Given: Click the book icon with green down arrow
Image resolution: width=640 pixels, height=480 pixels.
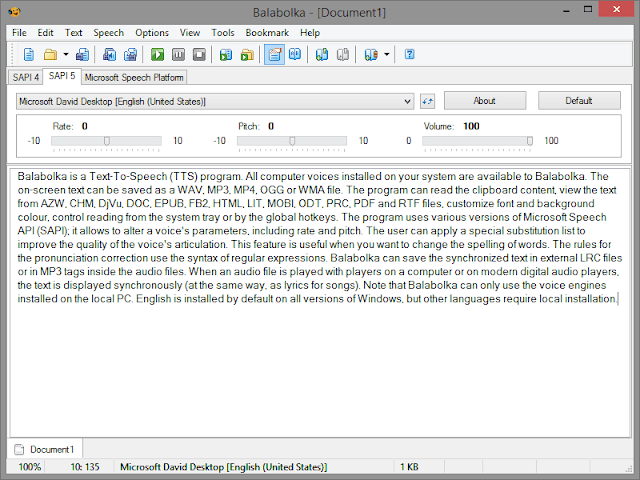Looking at the screenshot, I should pos(322,54).
